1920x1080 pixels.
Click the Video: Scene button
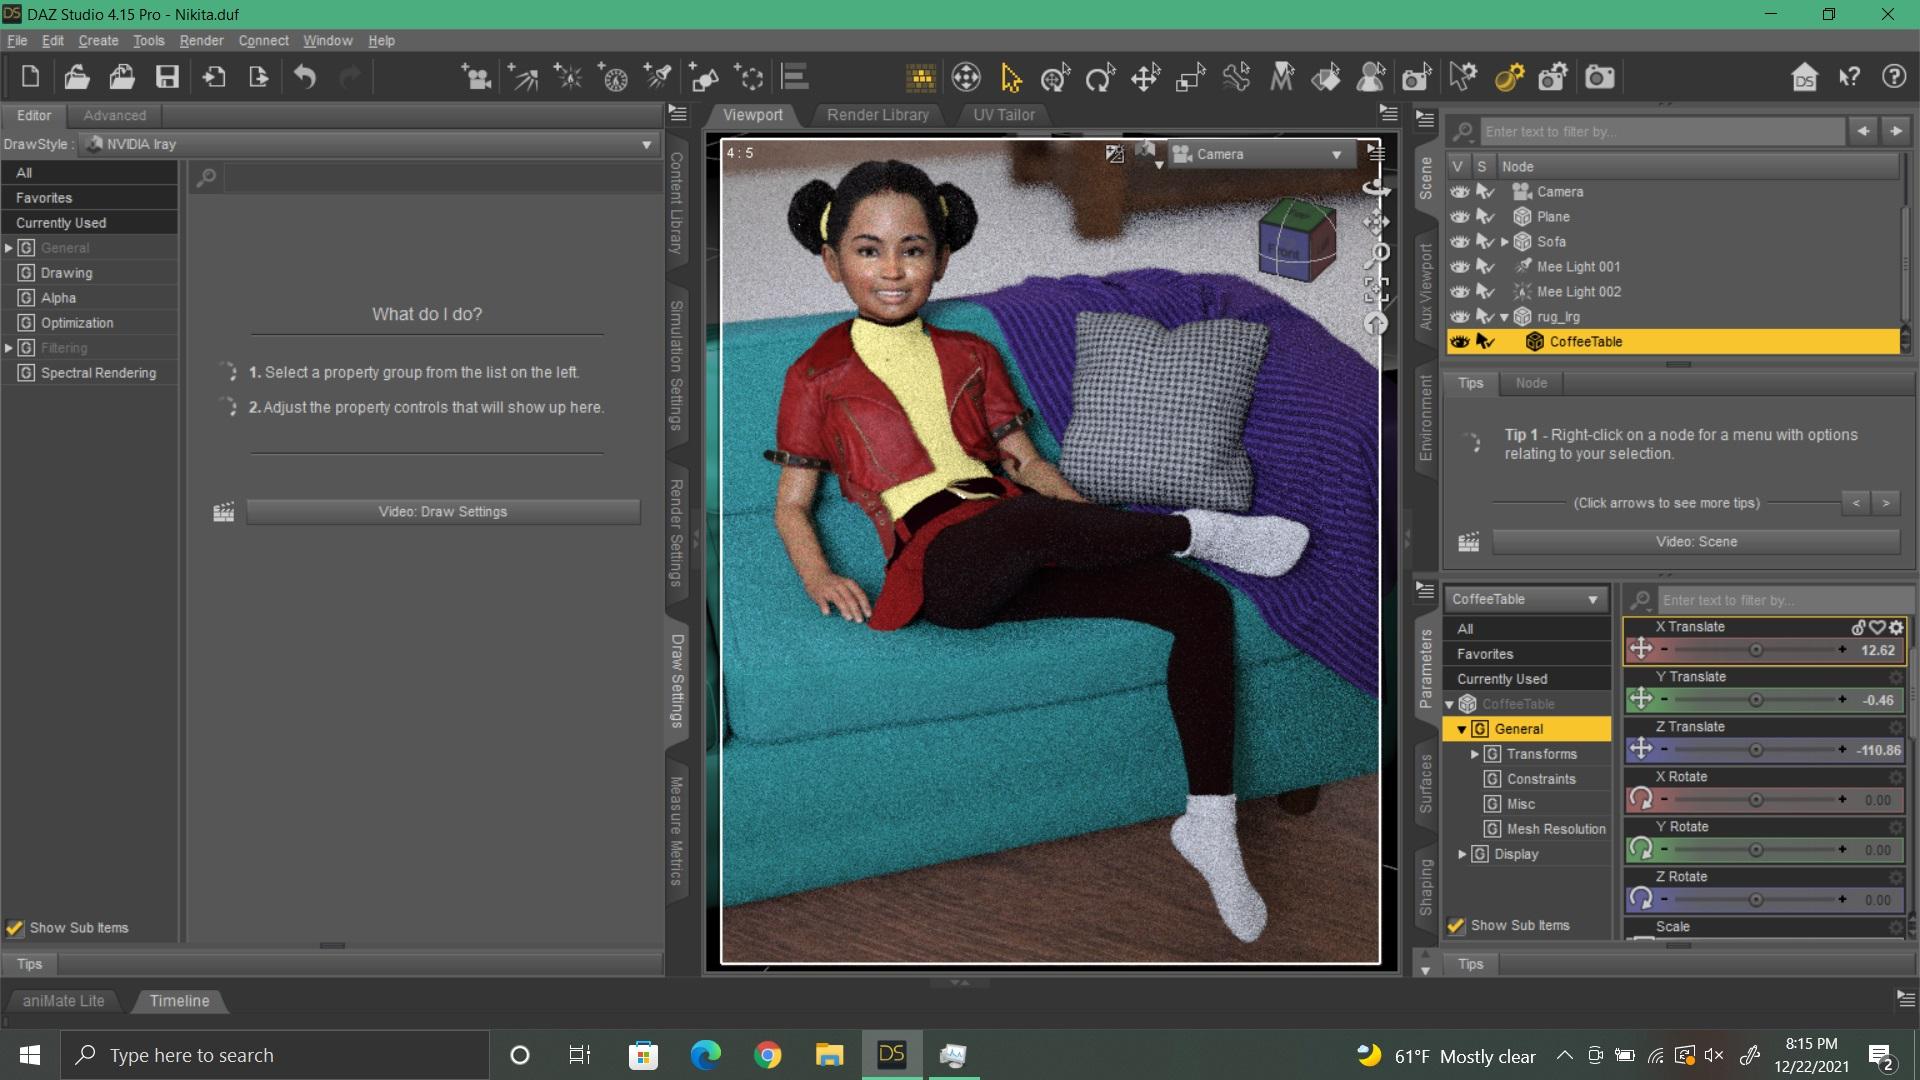[1696, 542]
